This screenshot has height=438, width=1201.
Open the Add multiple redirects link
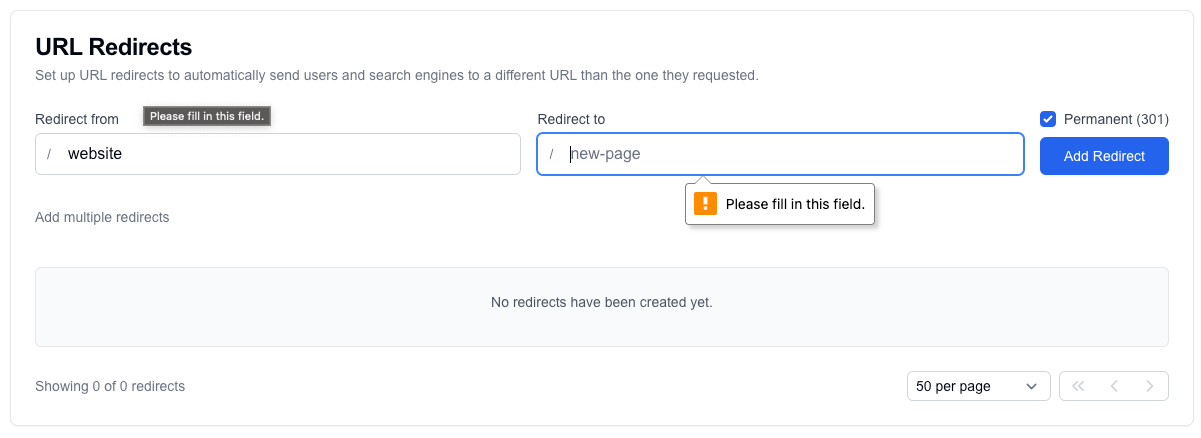102,217
